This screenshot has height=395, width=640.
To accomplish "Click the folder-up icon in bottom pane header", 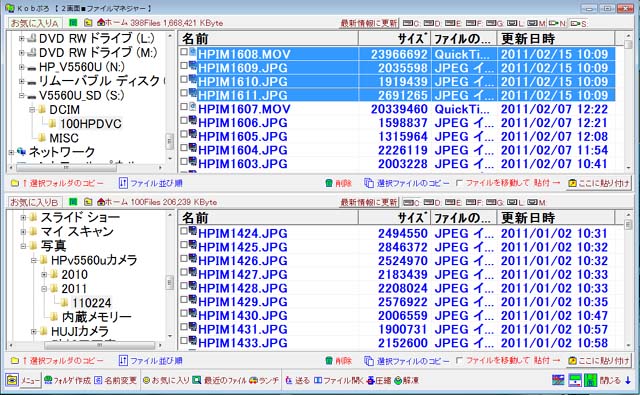I will tap(88, 202).
